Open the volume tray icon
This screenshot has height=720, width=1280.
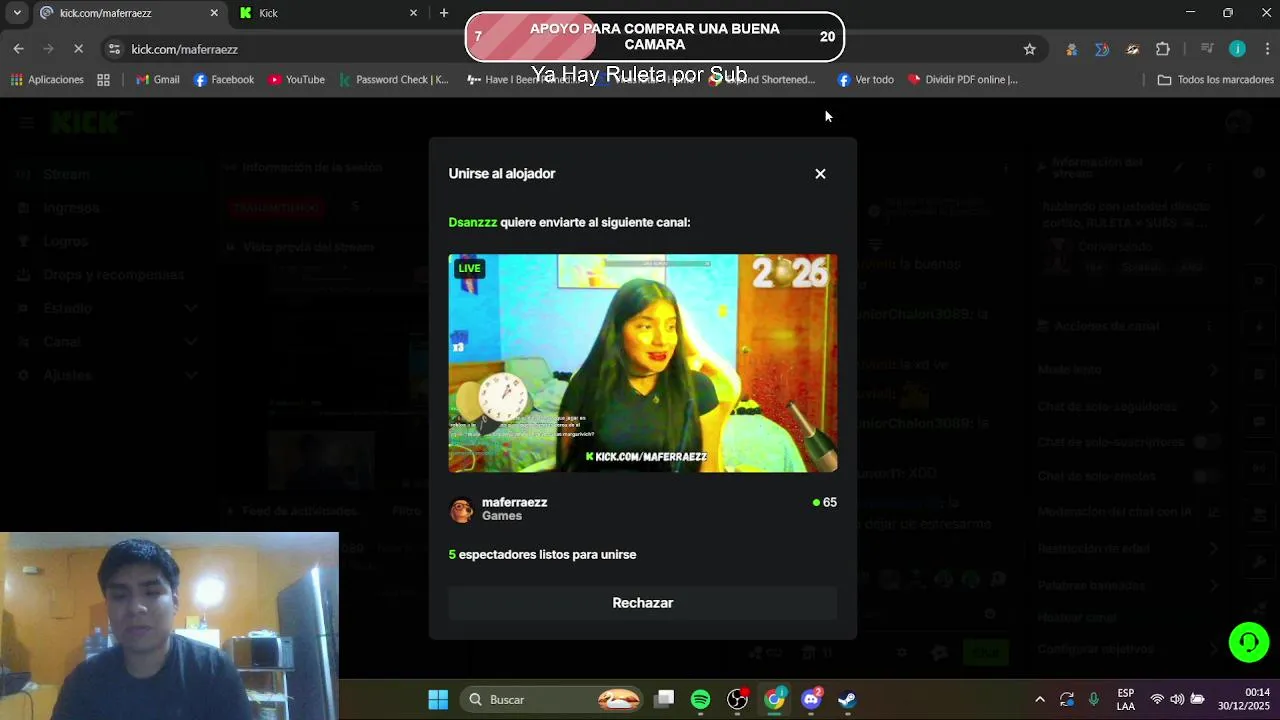1177,699
